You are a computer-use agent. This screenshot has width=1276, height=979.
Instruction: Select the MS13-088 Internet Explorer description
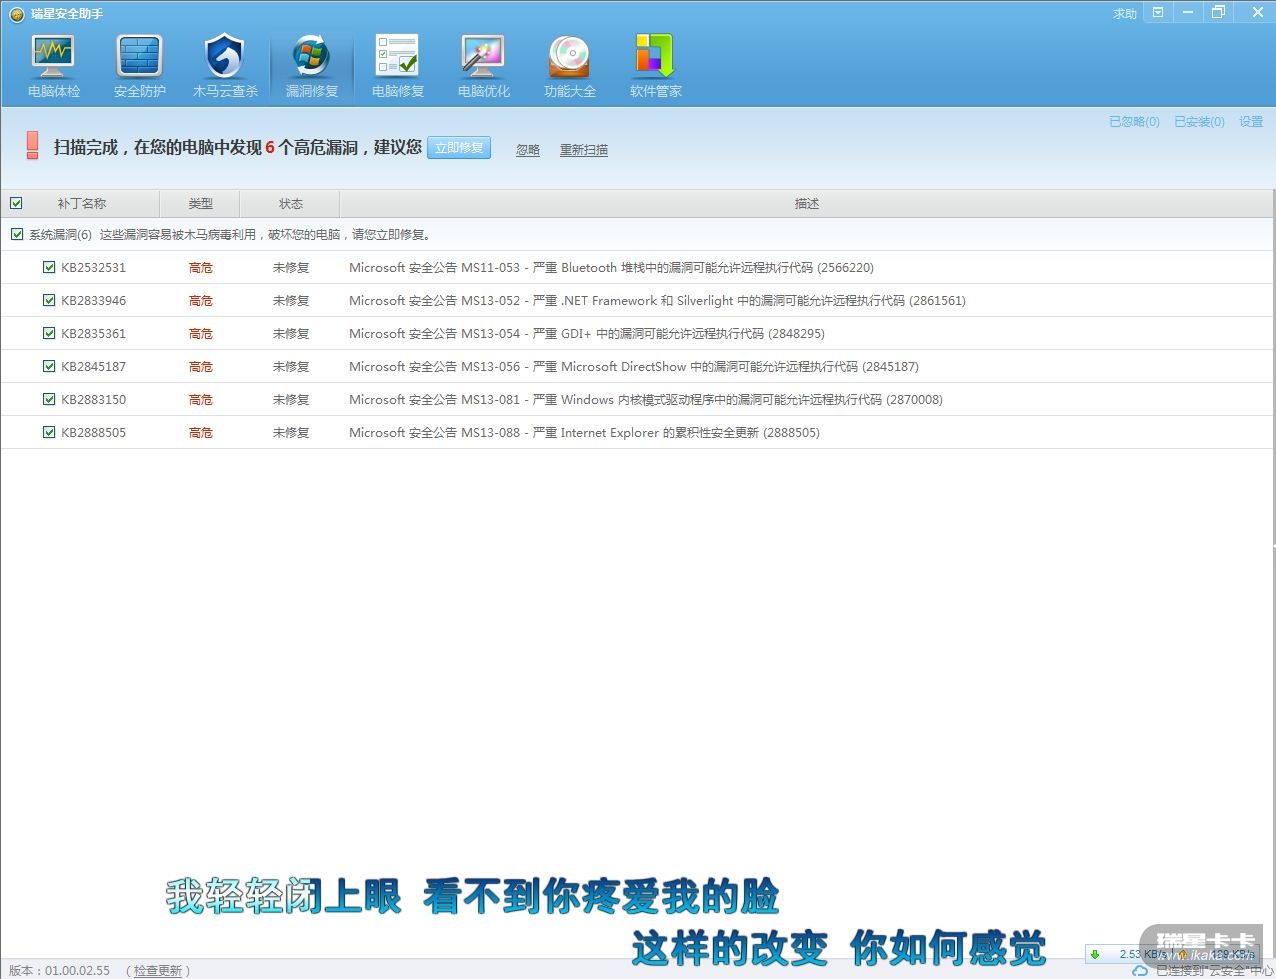point(584,432)
